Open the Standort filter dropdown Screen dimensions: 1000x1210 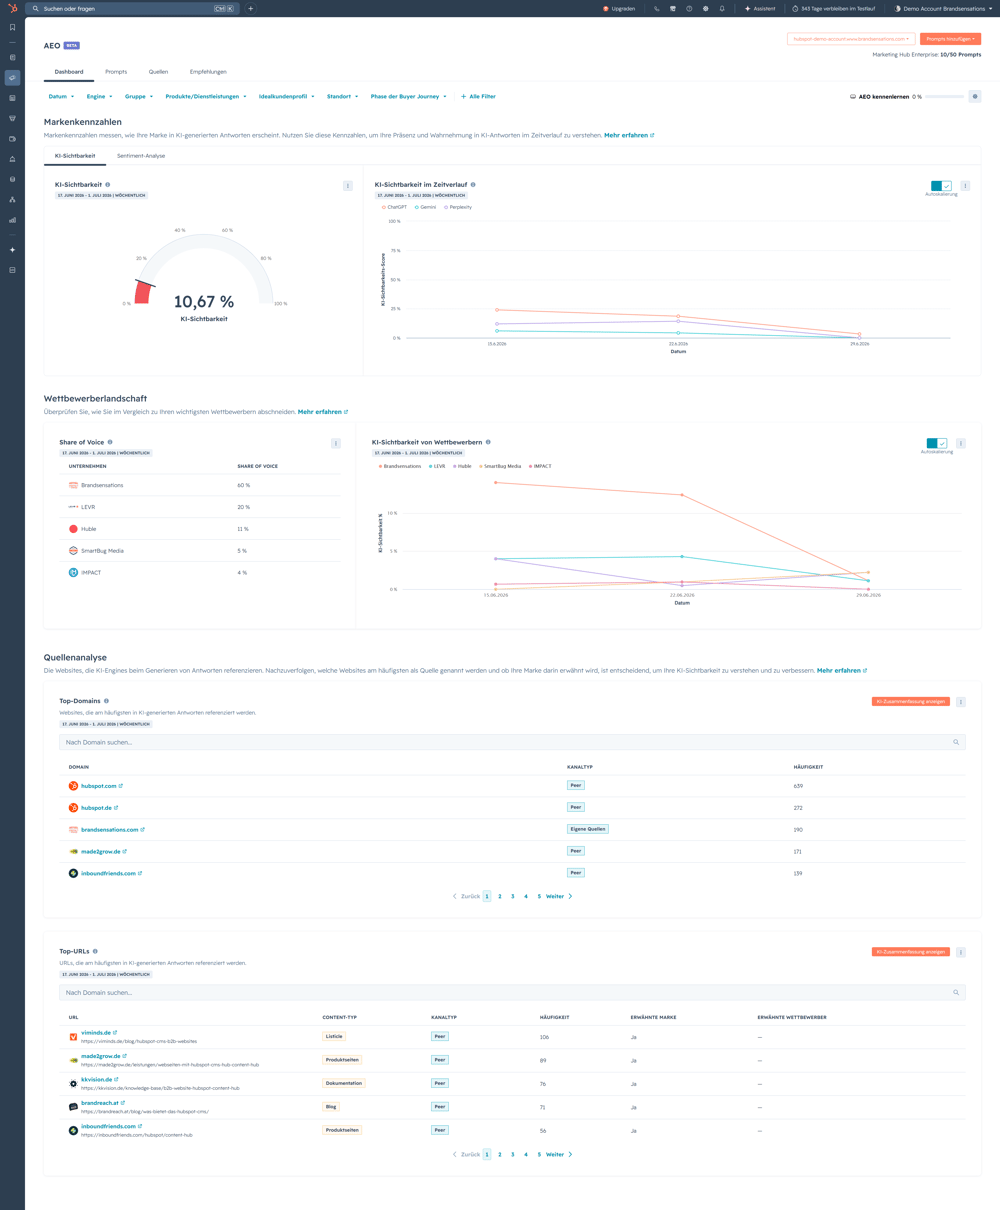[343, 97]
